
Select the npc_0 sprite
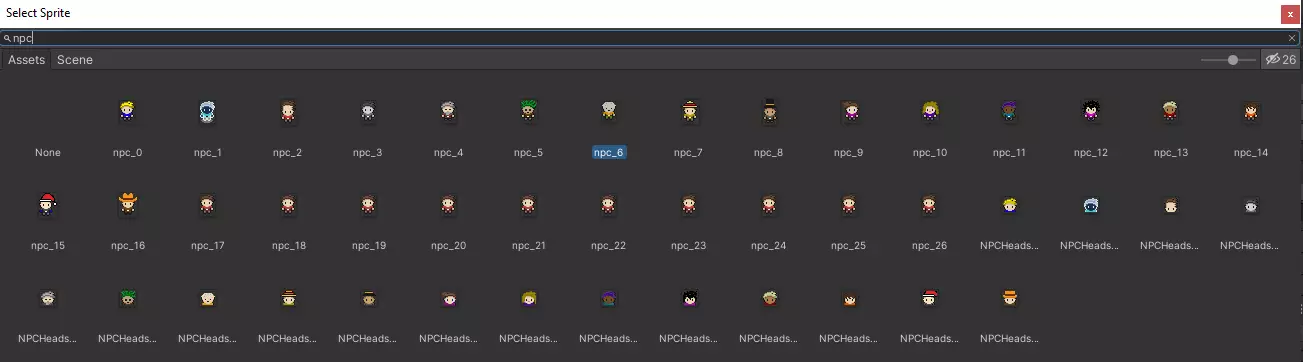(127, 112)
